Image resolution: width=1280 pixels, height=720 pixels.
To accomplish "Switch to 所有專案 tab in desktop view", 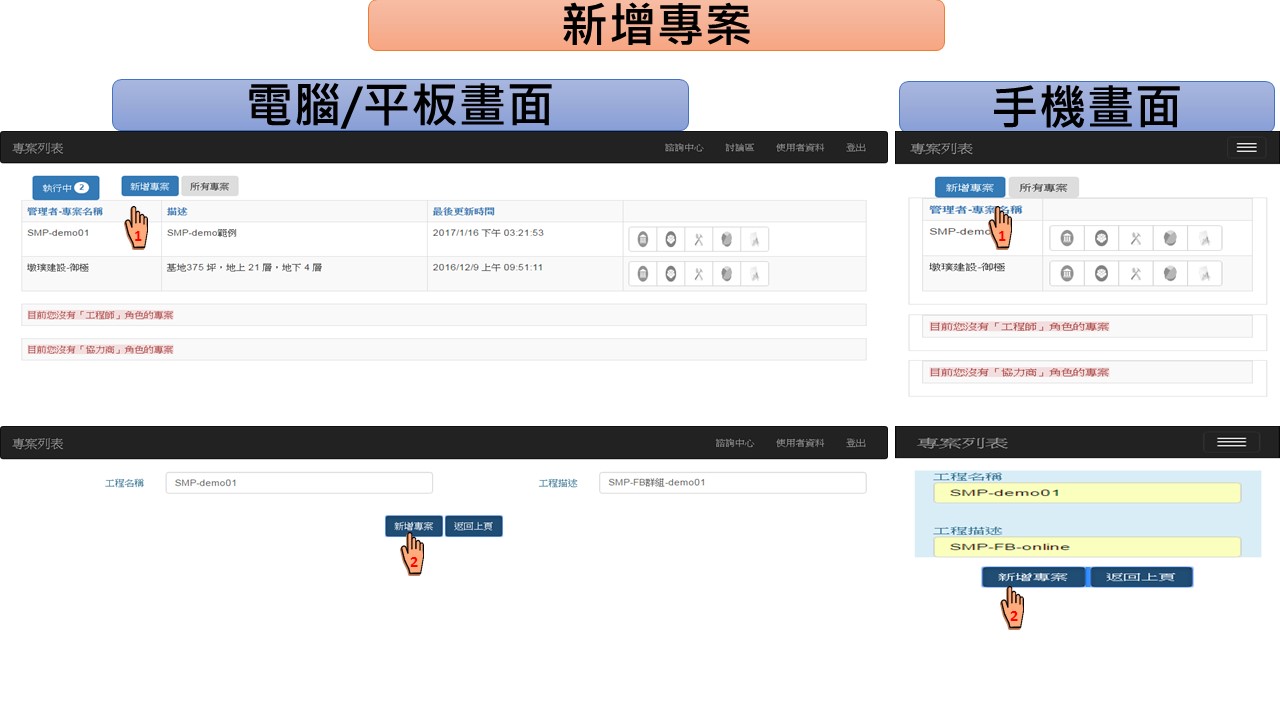I will [210, 187].
